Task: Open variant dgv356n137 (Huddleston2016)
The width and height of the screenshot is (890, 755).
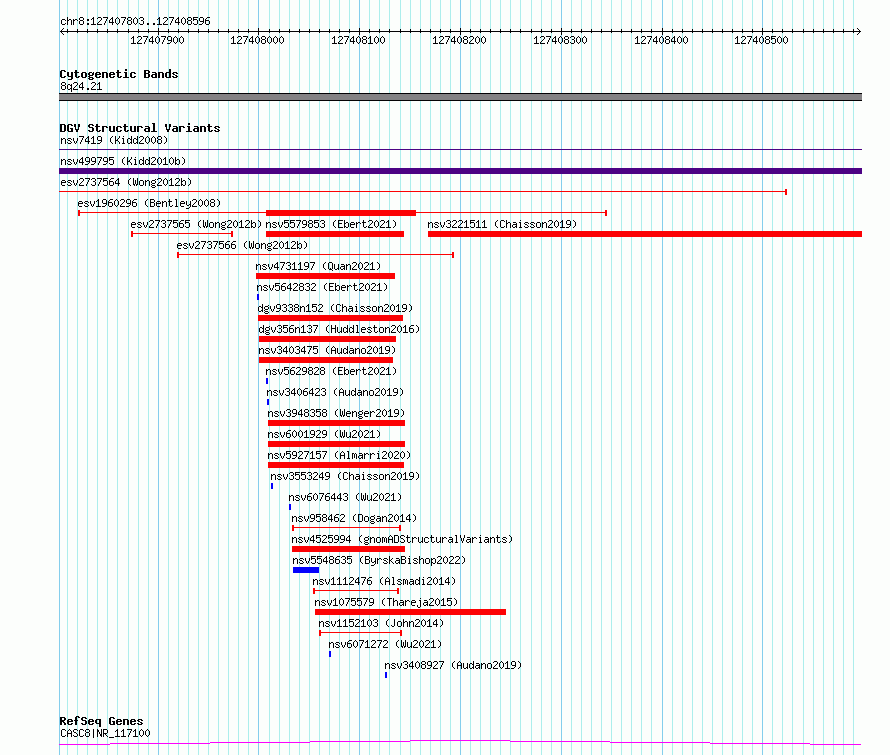Action: 339,329
